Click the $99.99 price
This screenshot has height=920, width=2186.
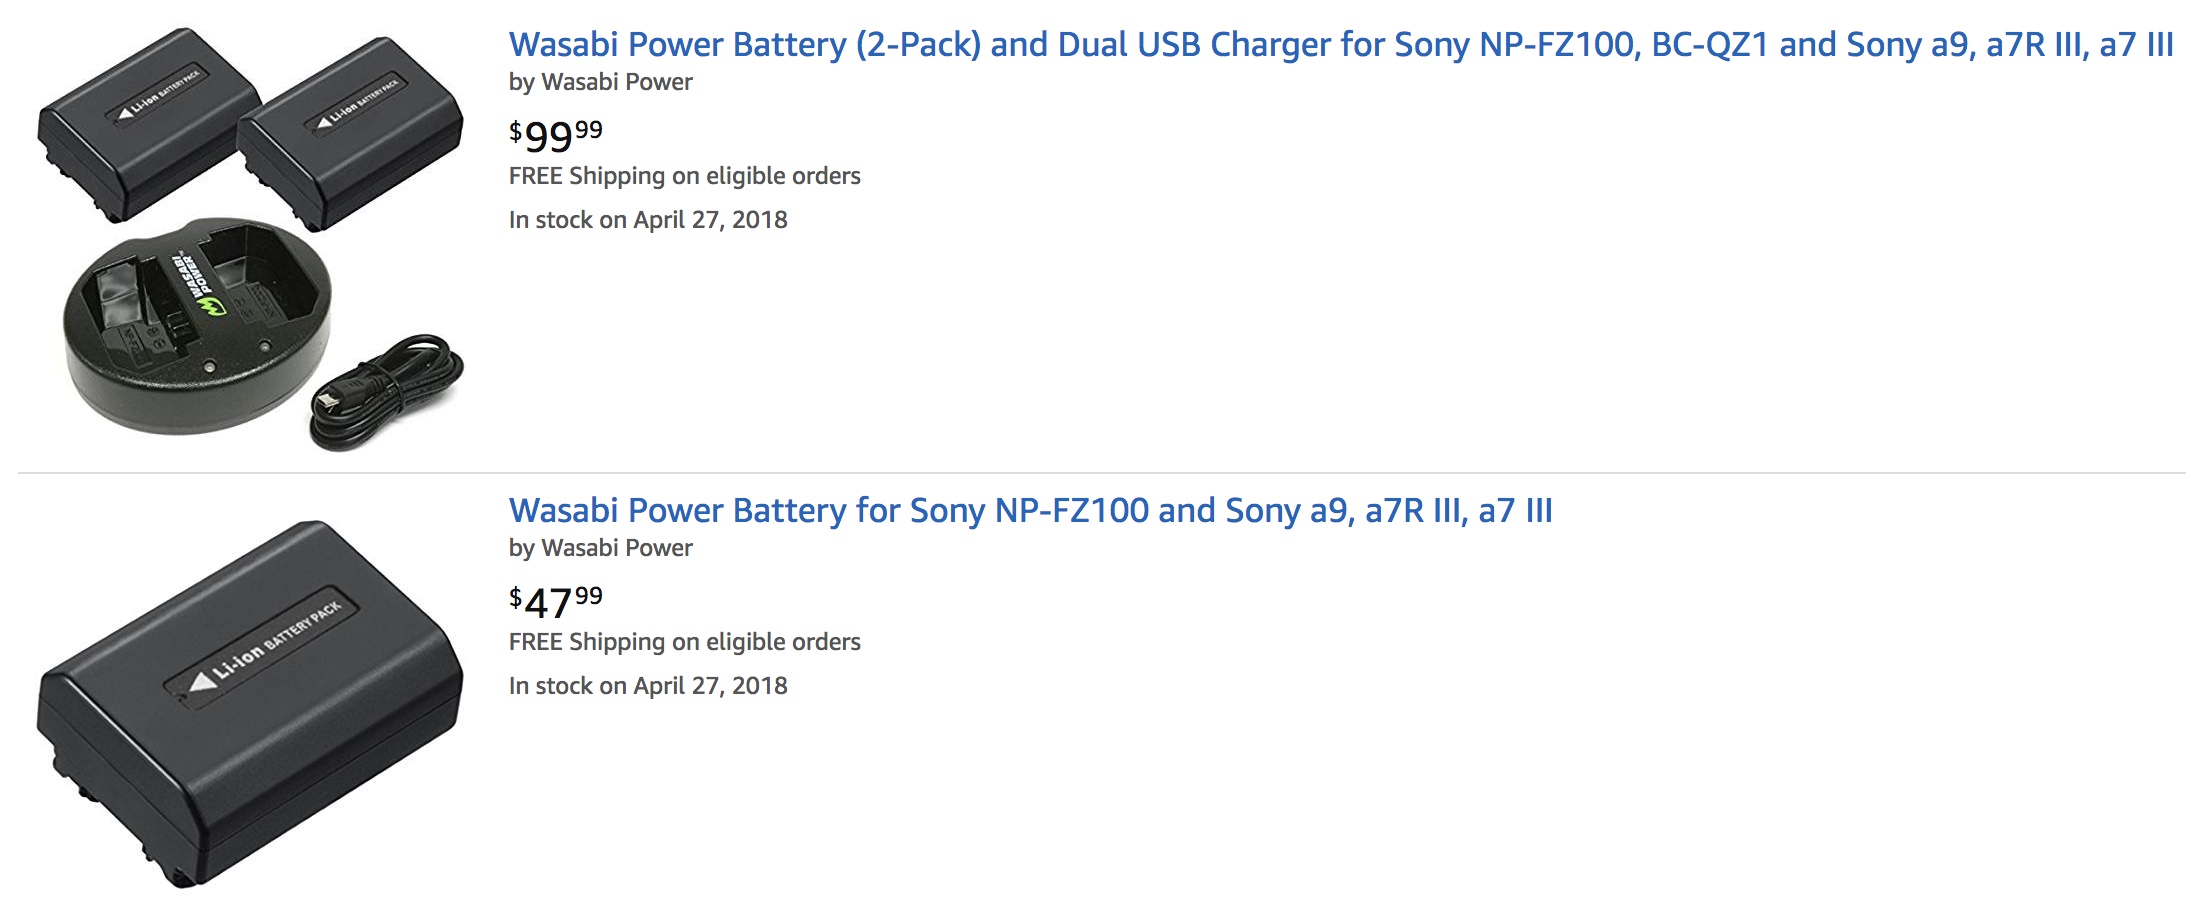[x=556, y=135]
